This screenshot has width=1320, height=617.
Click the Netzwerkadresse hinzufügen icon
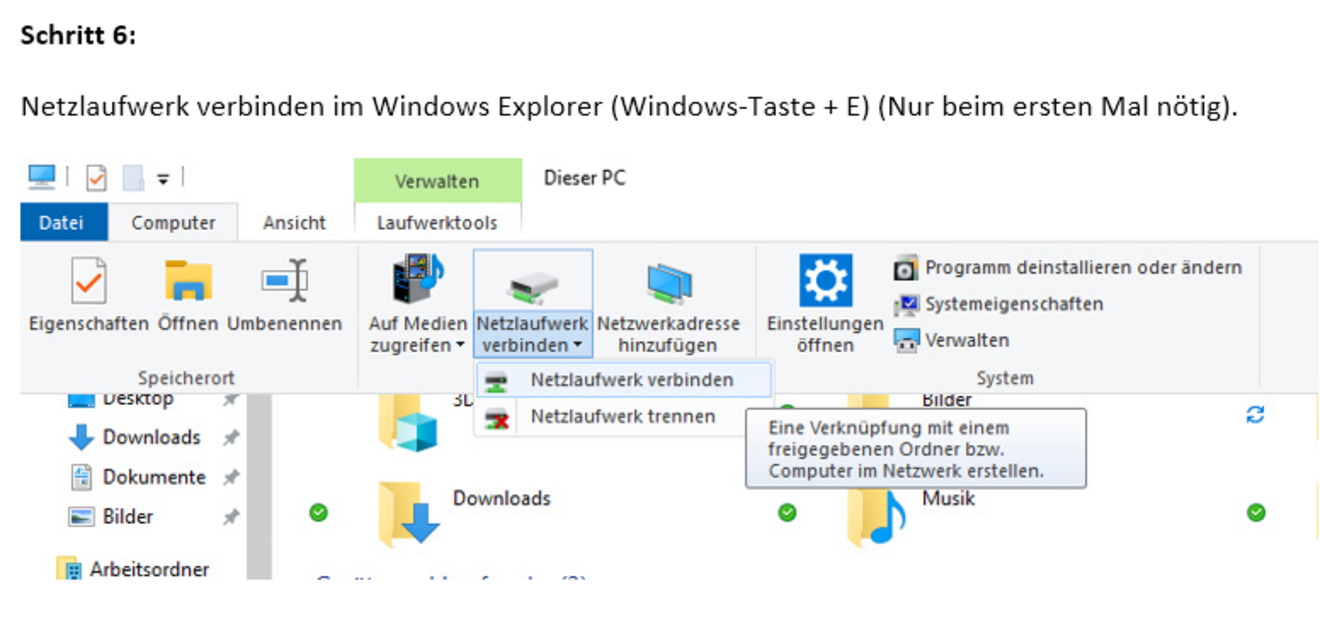coord(668,285)
